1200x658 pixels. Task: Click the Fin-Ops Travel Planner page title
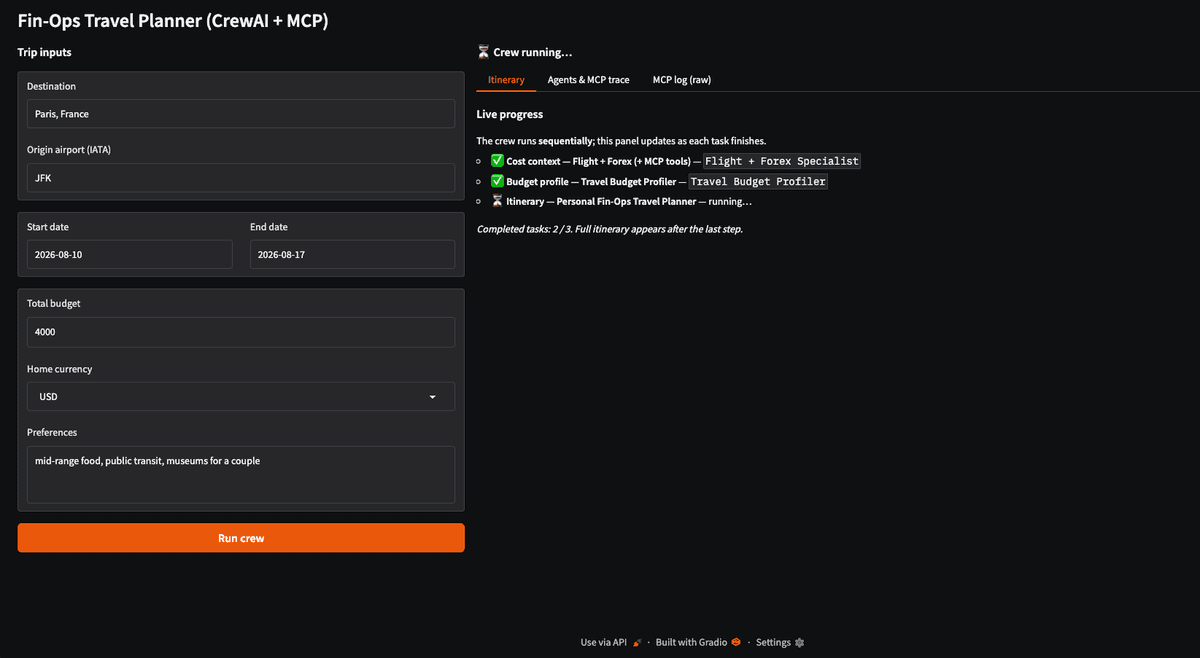tap(173, 19)
